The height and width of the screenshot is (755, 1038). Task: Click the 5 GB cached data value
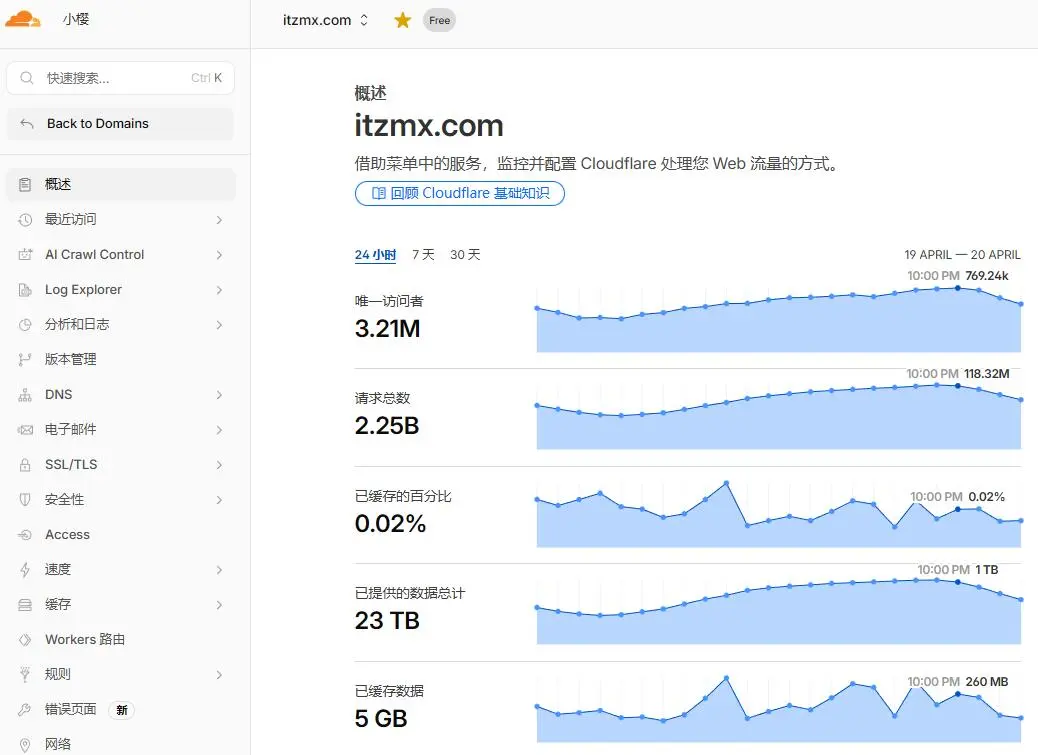coord(381,719)
